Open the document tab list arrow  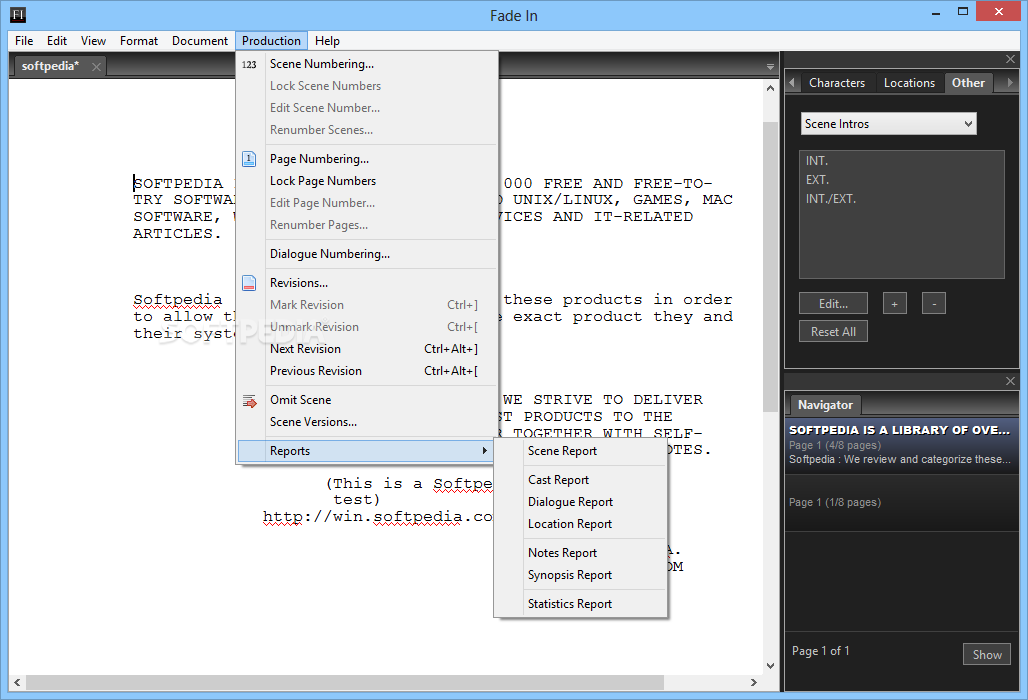pos(770,67)
